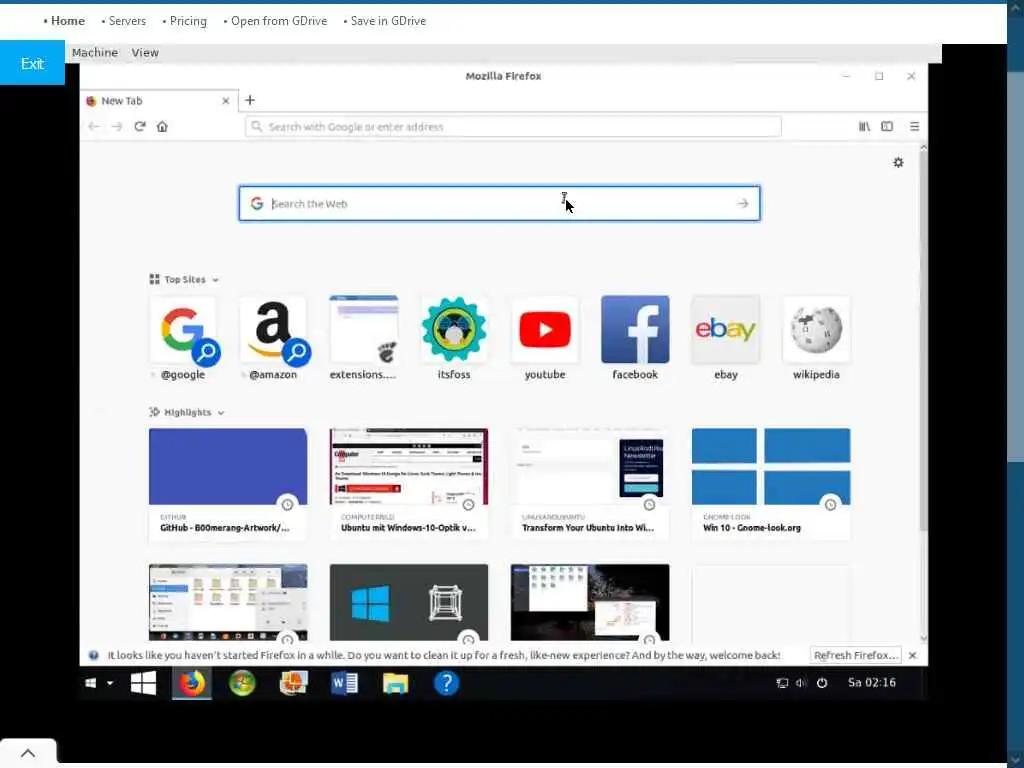This screenshot has height=768, width=1024.
Task: Click the volume speaker tray icon
Action: coord(801,683)
